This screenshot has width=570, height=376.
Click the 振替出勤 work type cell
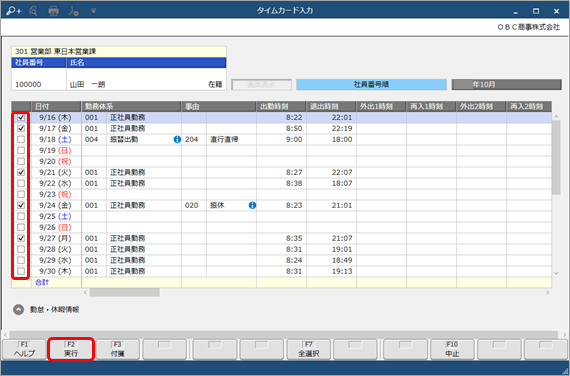click(144, 139)
